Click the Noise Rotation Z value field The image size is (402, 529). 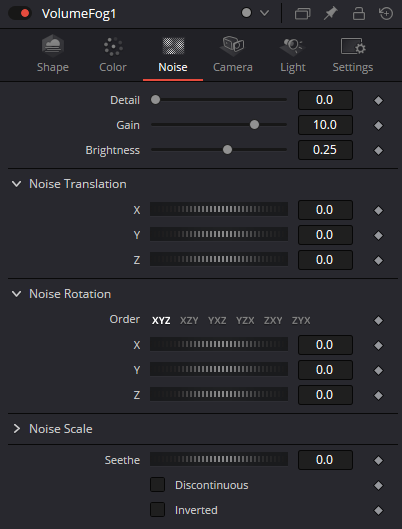[x=325, y=395]
